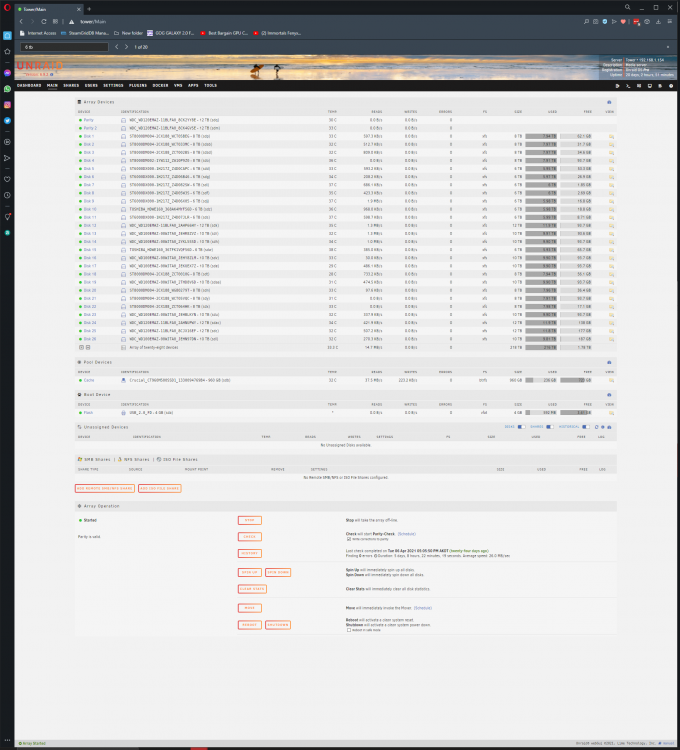The image size is (680, 750).
Task: Browse Disk 5 contents via view icon
Action: click(611, 169)
